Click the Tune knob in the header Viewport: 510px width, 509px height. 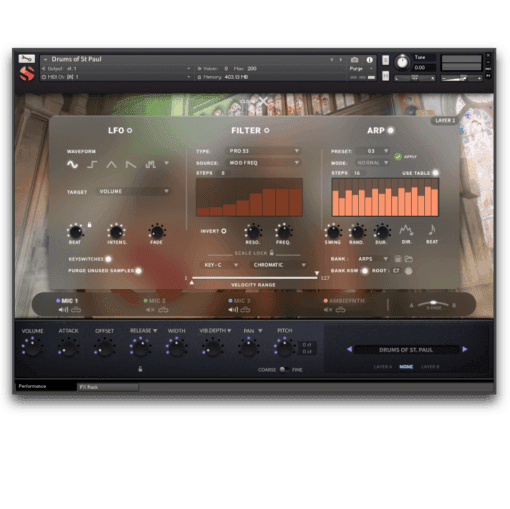click(x=402, y=62)
